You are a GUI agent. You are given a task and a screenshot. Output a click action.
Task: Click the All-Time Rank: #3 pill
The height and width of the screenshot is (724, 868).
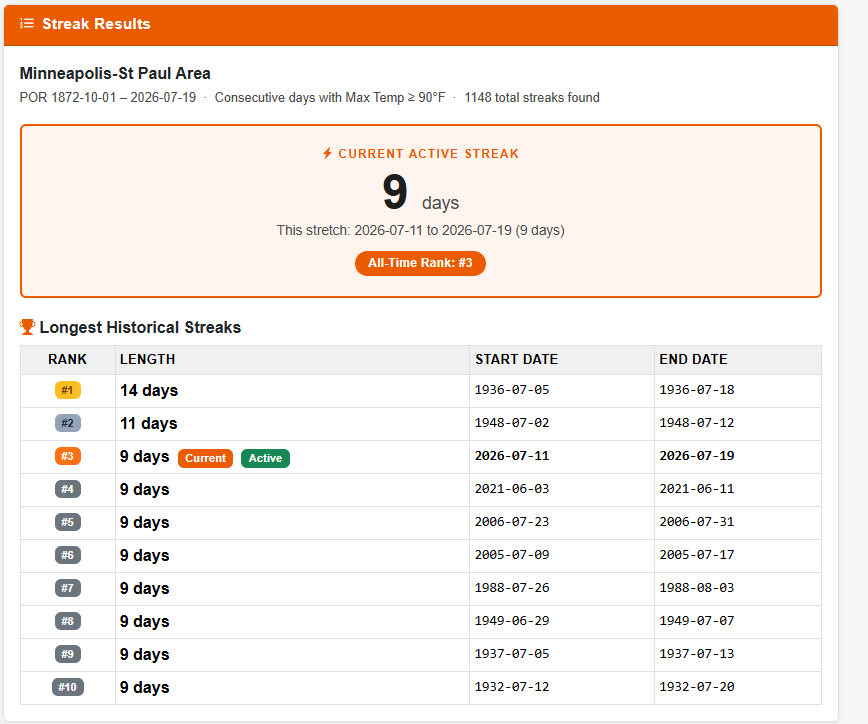(420, 263)
